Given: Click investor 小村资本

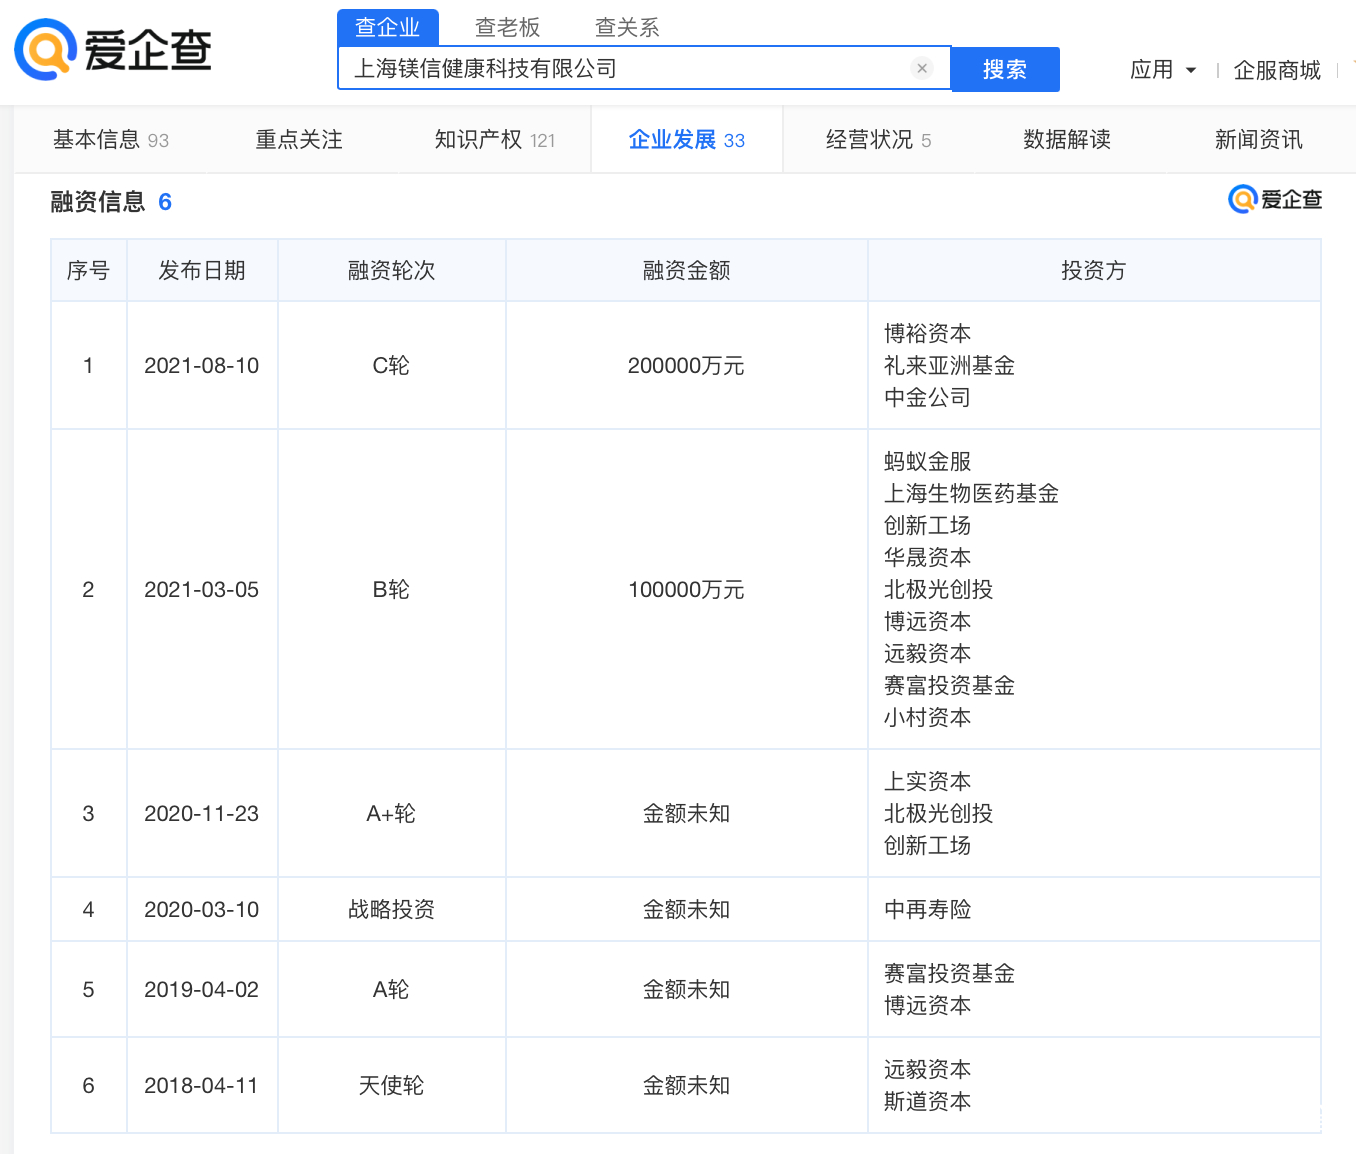Looking at the screenshot, I should point(927,718).
